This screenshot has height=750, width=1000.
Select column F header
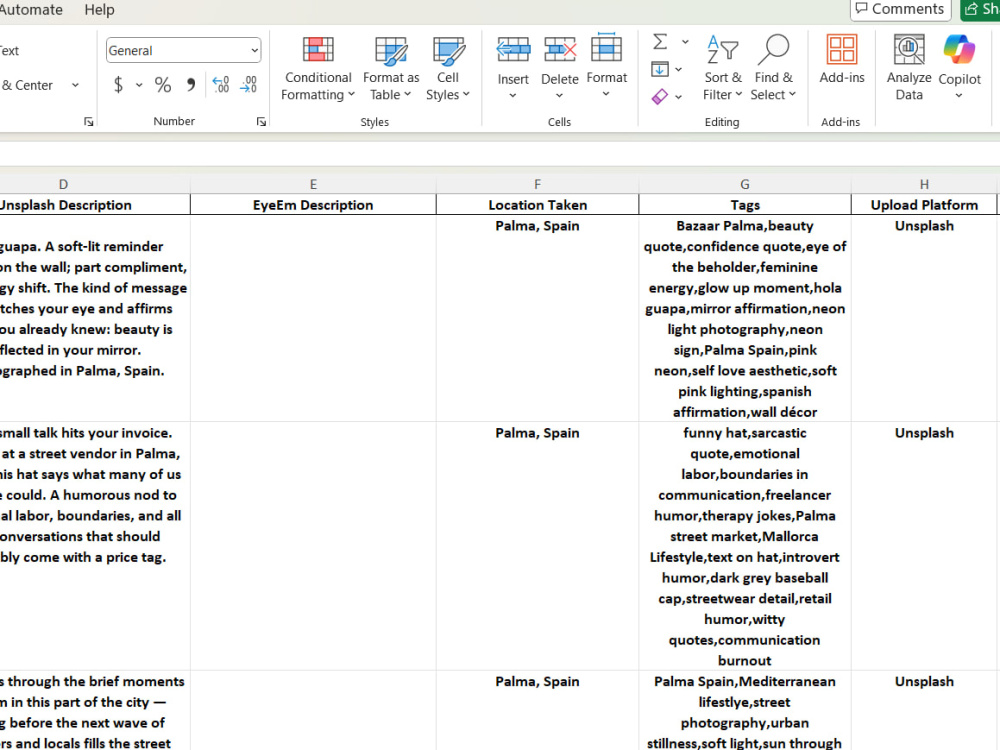[x=538, y=184]
